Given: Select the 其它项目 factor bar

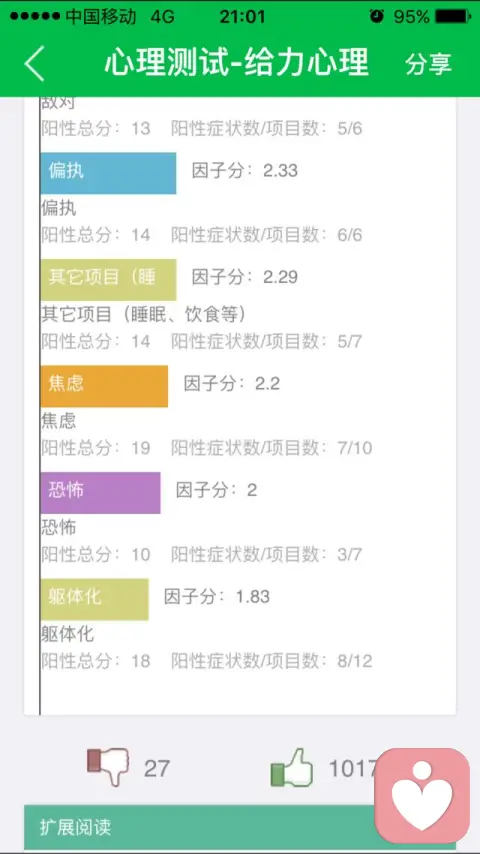Looking at the screenshot, I should (108, 279).
